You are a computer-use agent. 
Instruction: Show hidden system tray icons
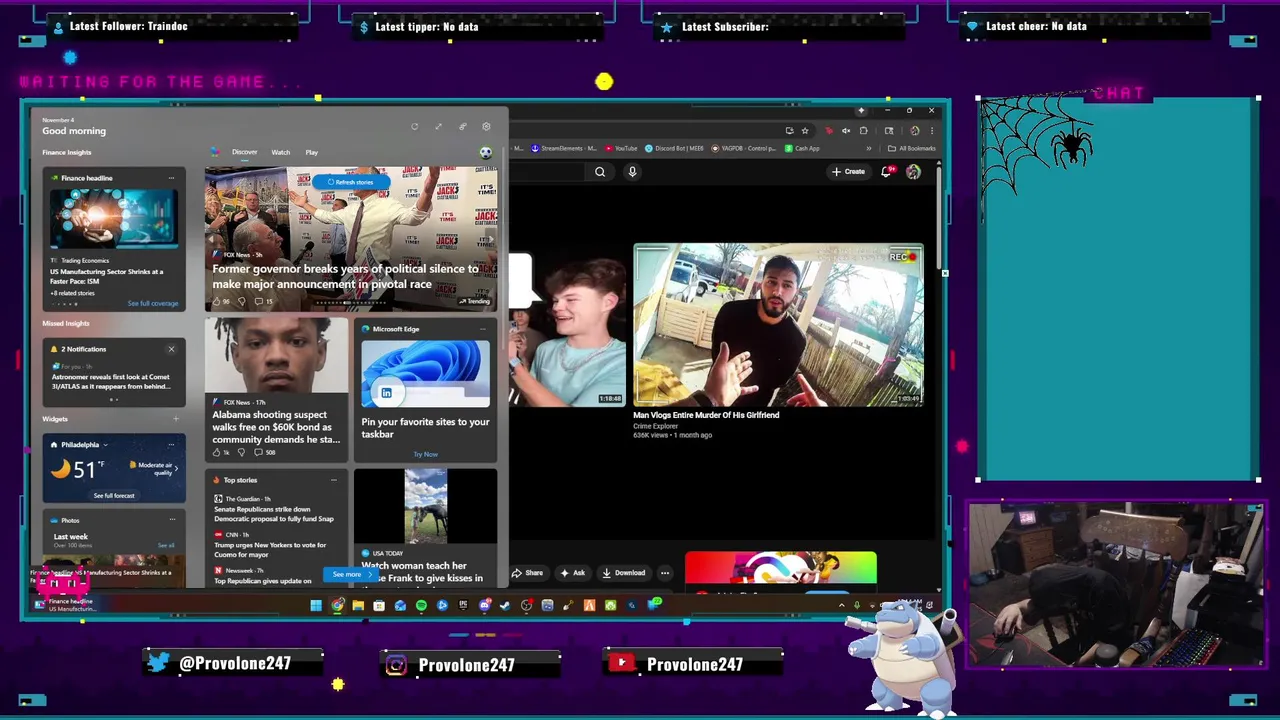coord(841,605)
